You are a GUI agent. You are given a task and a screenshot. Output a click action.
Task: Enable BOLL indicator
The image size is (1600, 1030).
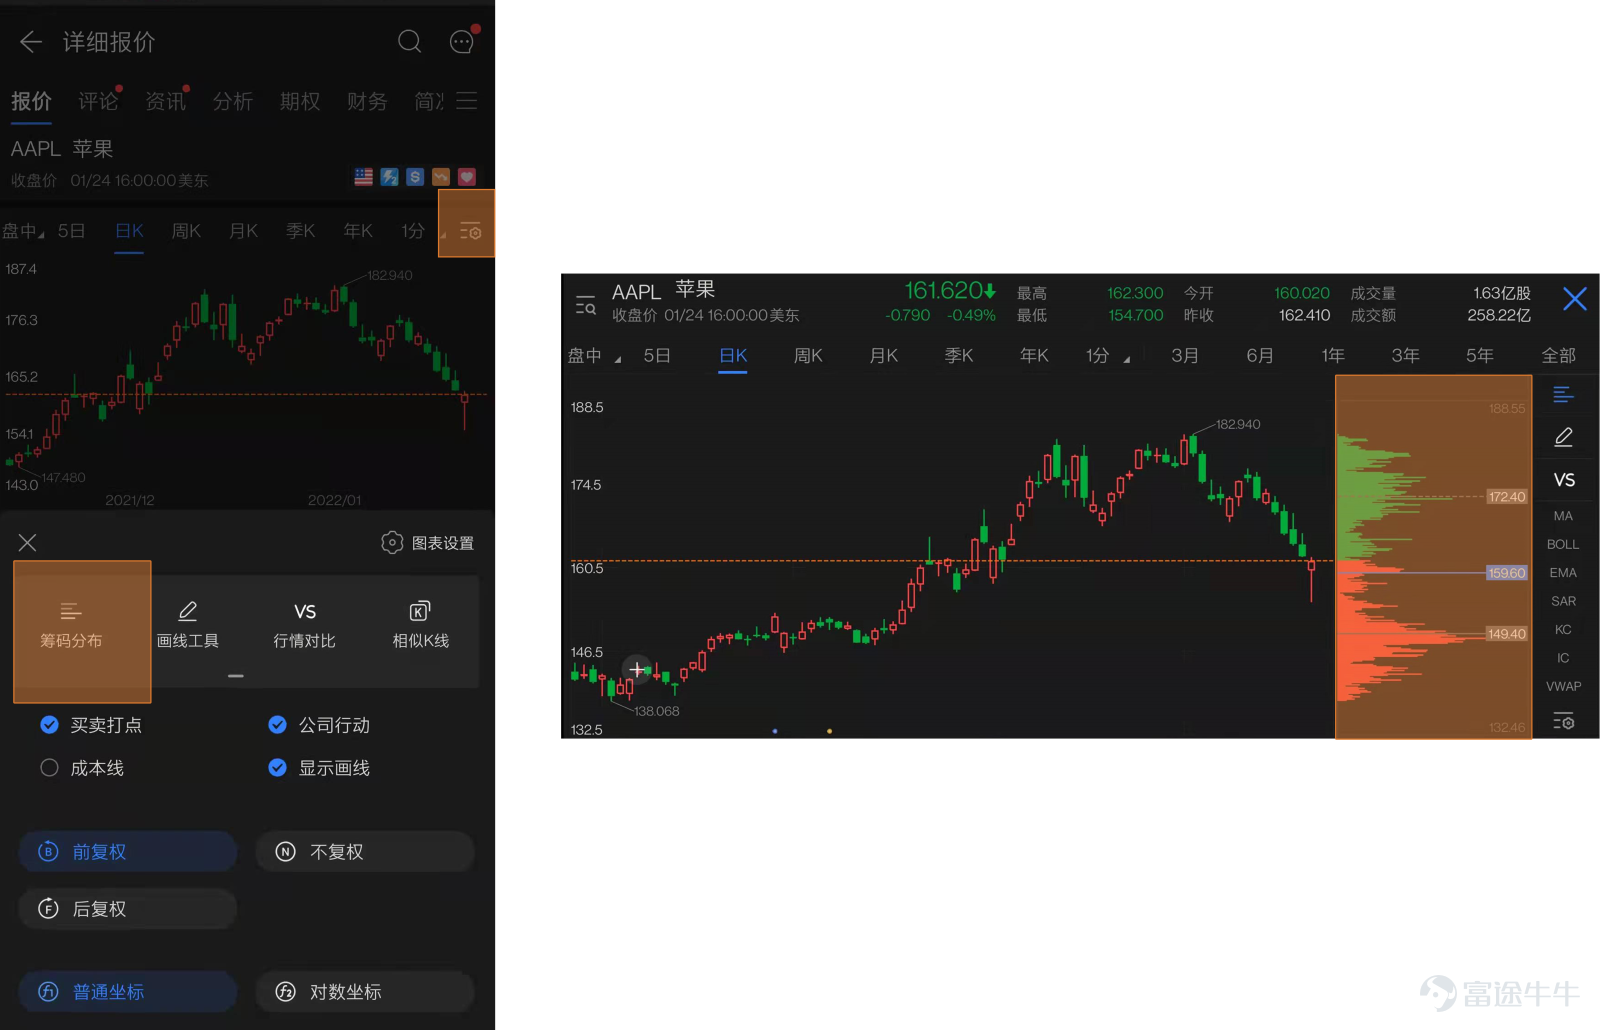[1563, 545]
